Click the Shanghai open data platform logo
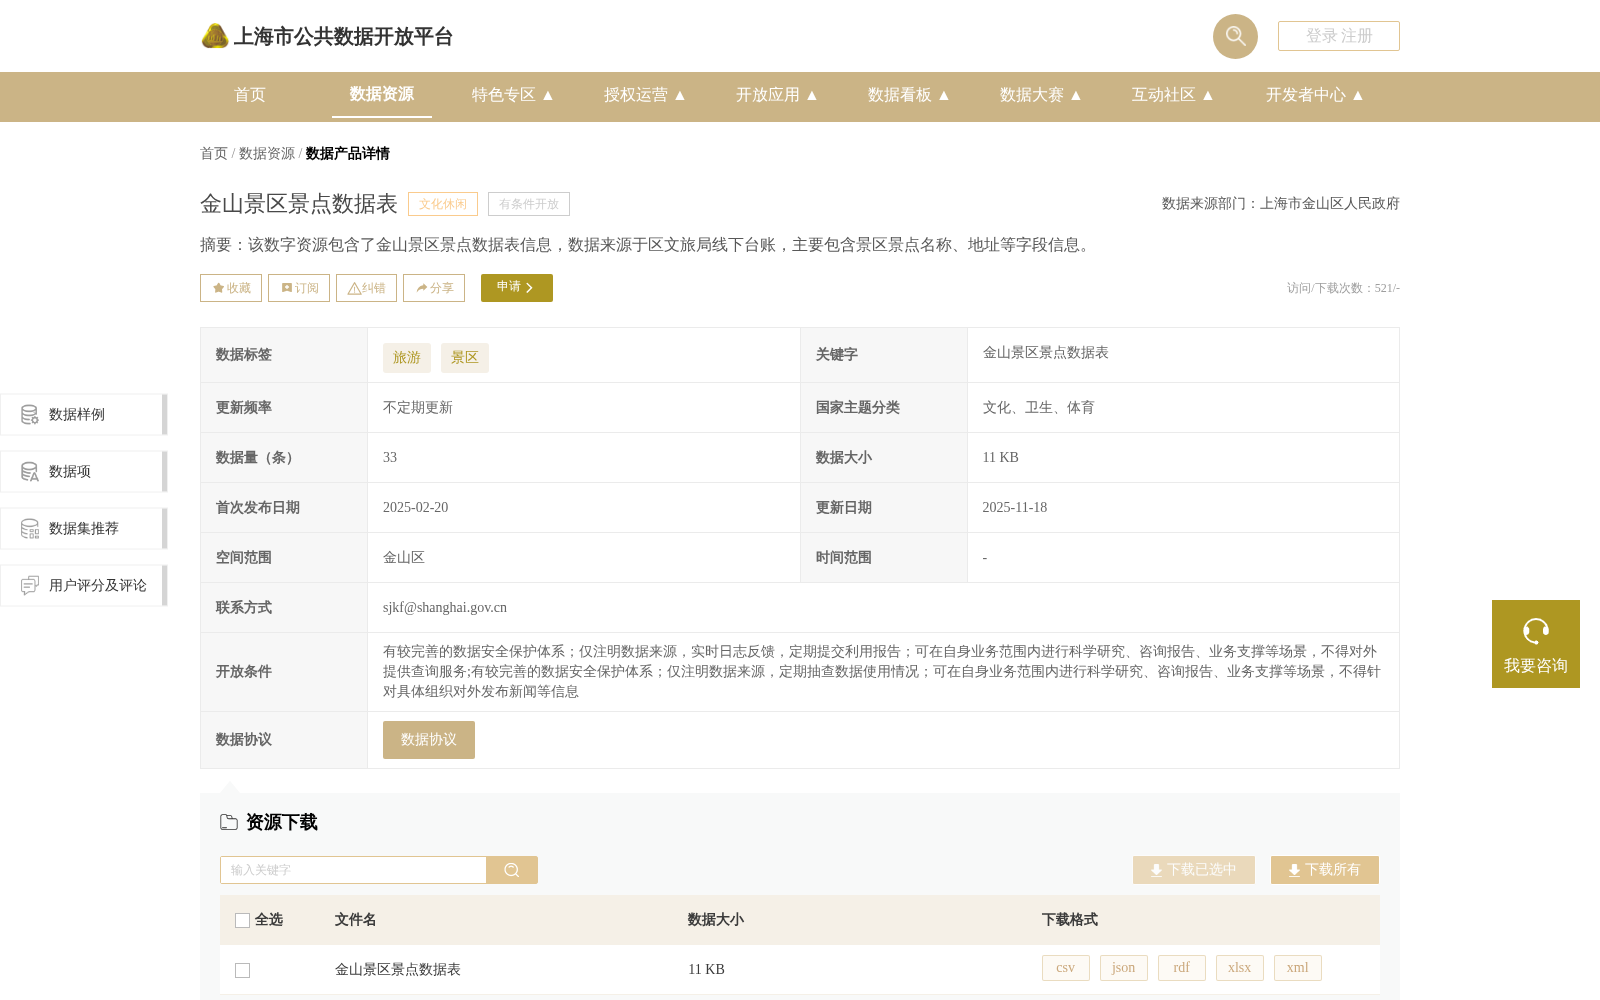This screenshot has width=1600, height=1000. (326, 37)
